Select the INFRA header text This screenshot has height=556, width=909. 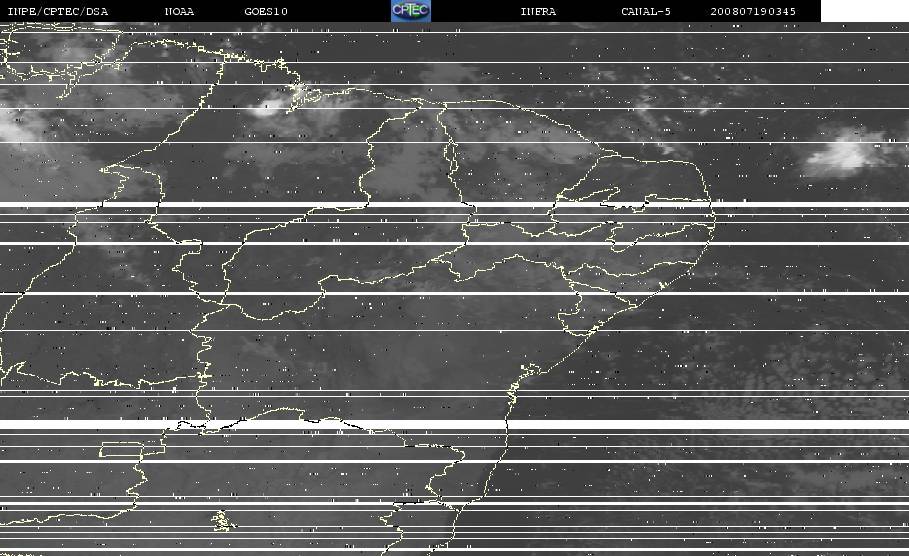pos(538,12)
